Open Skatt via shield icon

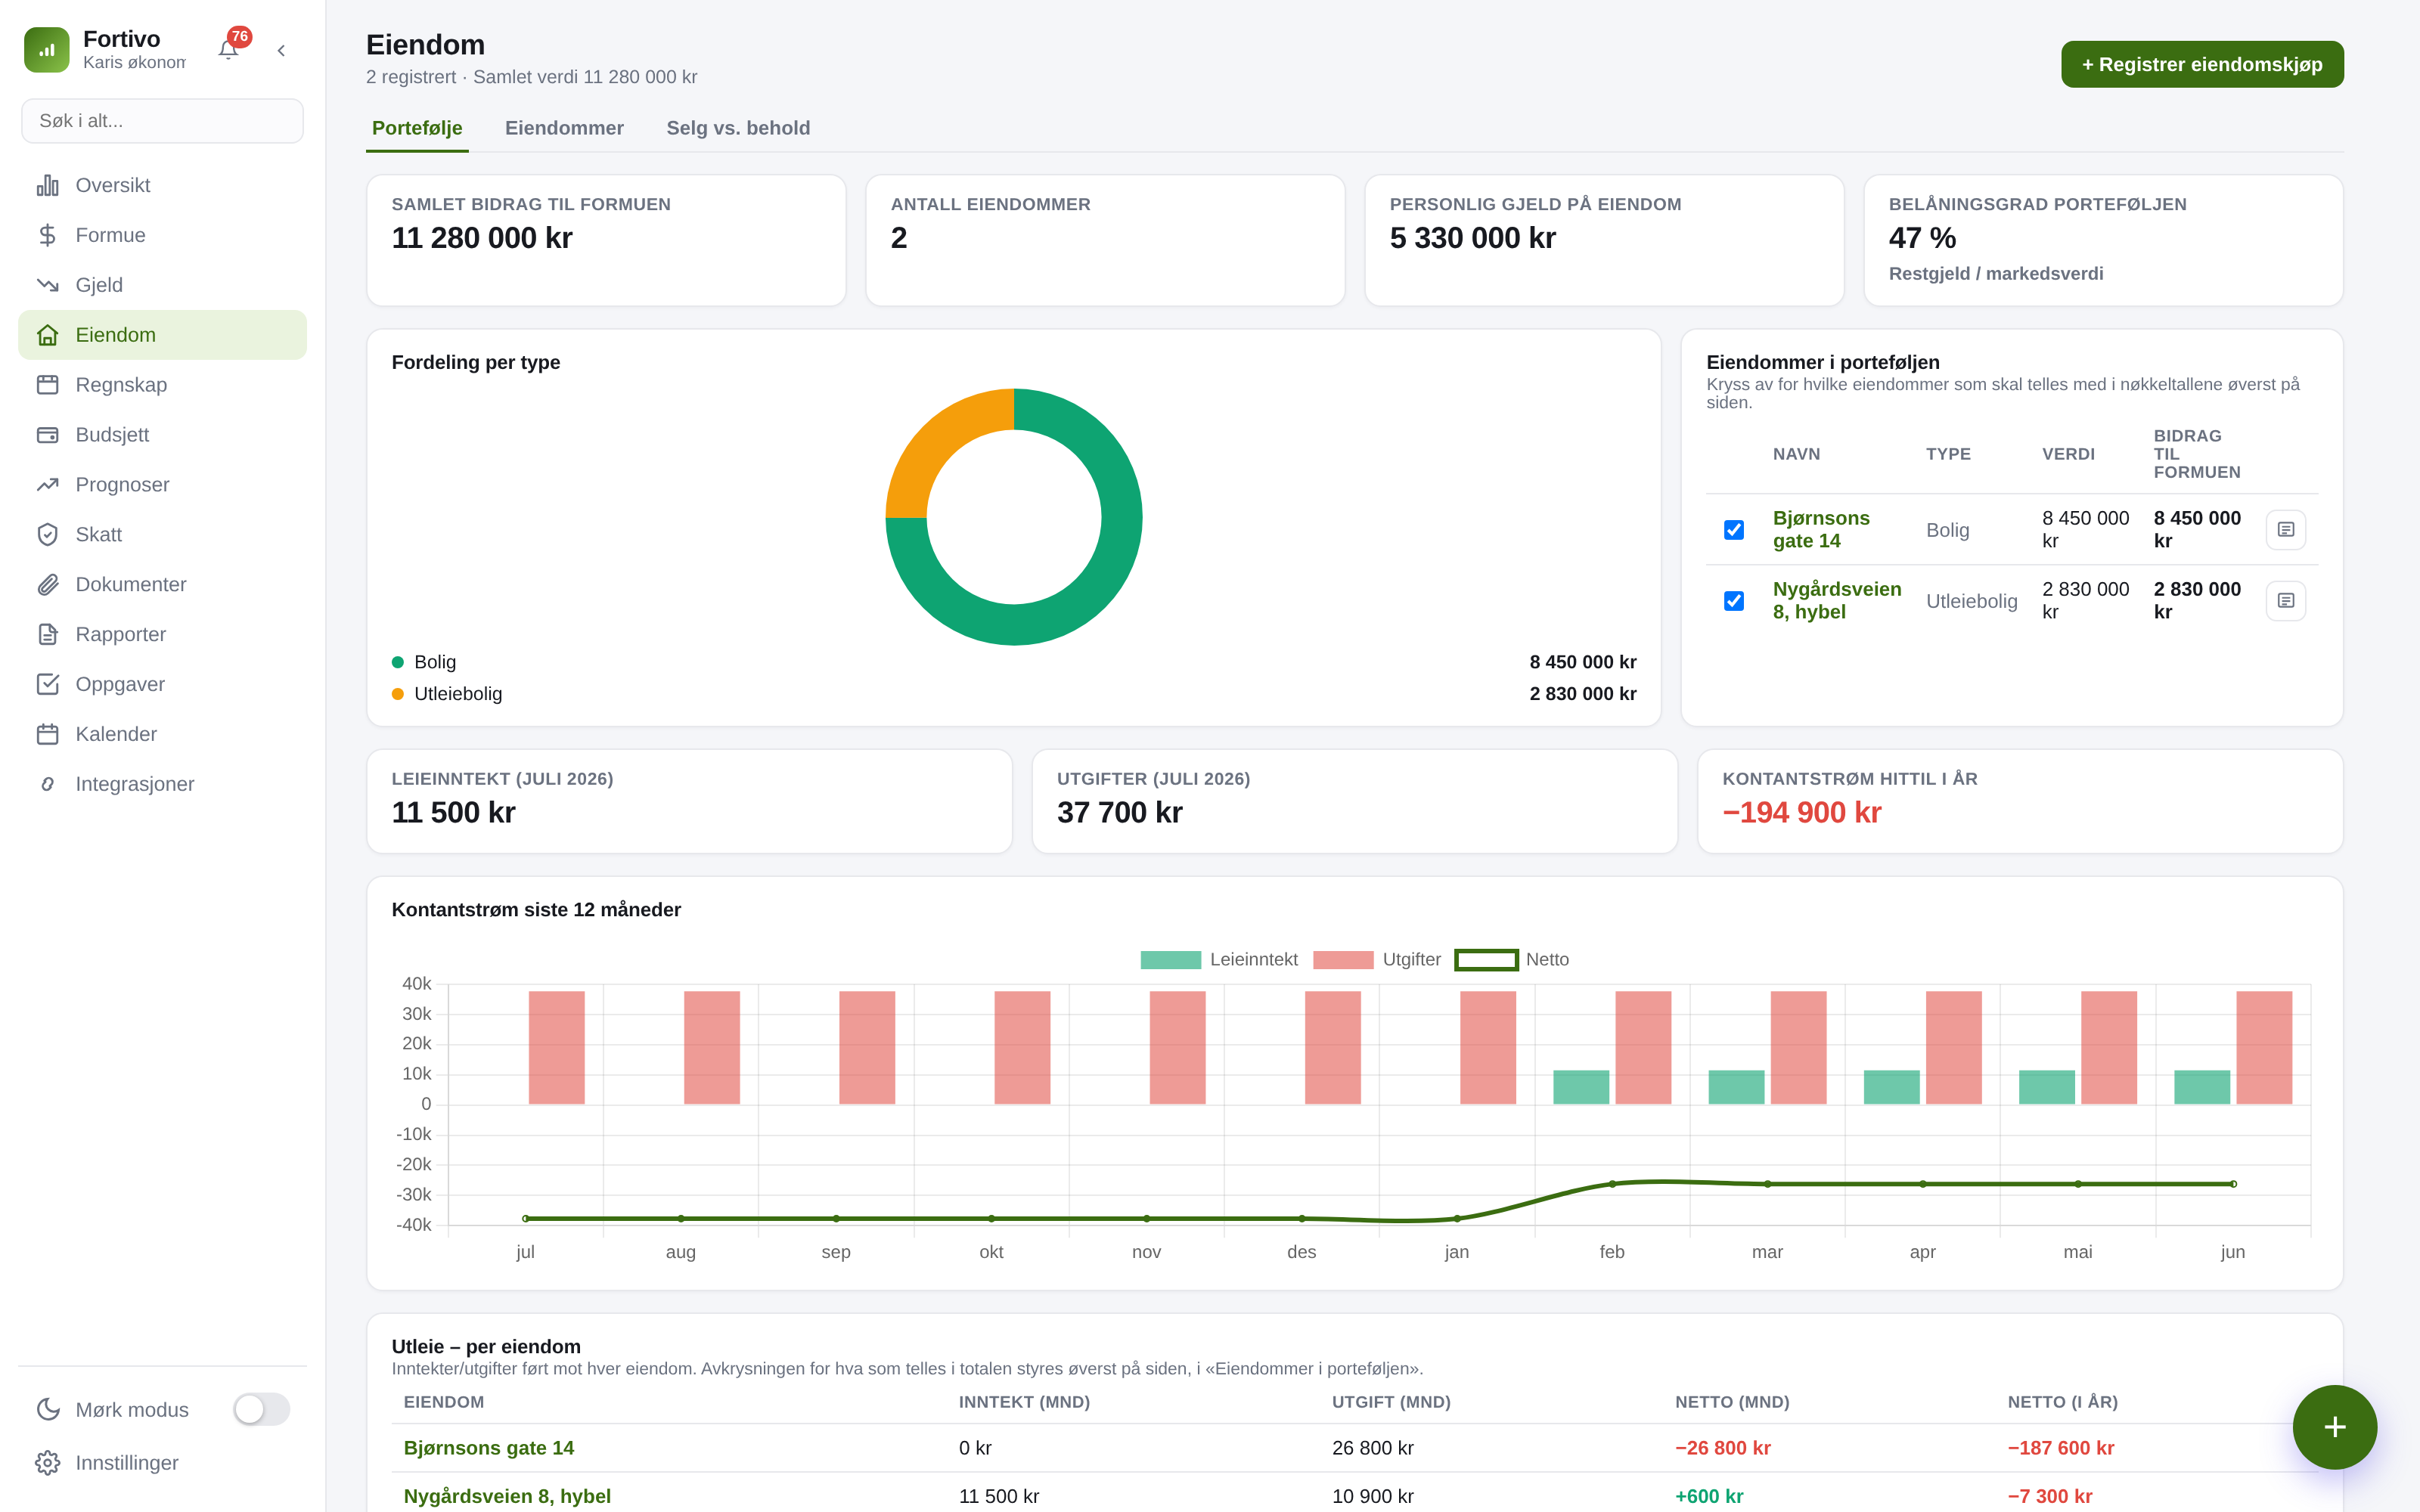point(48,534)
